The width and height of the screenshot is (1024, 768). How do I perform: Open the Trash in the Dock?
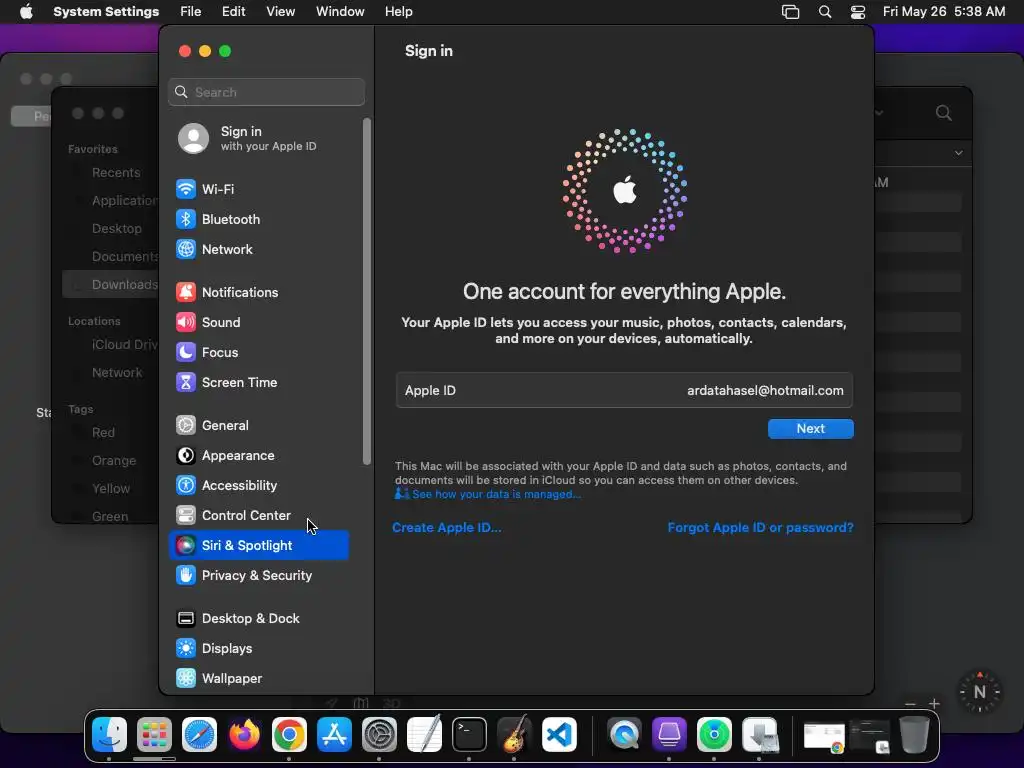coord(914,735)
